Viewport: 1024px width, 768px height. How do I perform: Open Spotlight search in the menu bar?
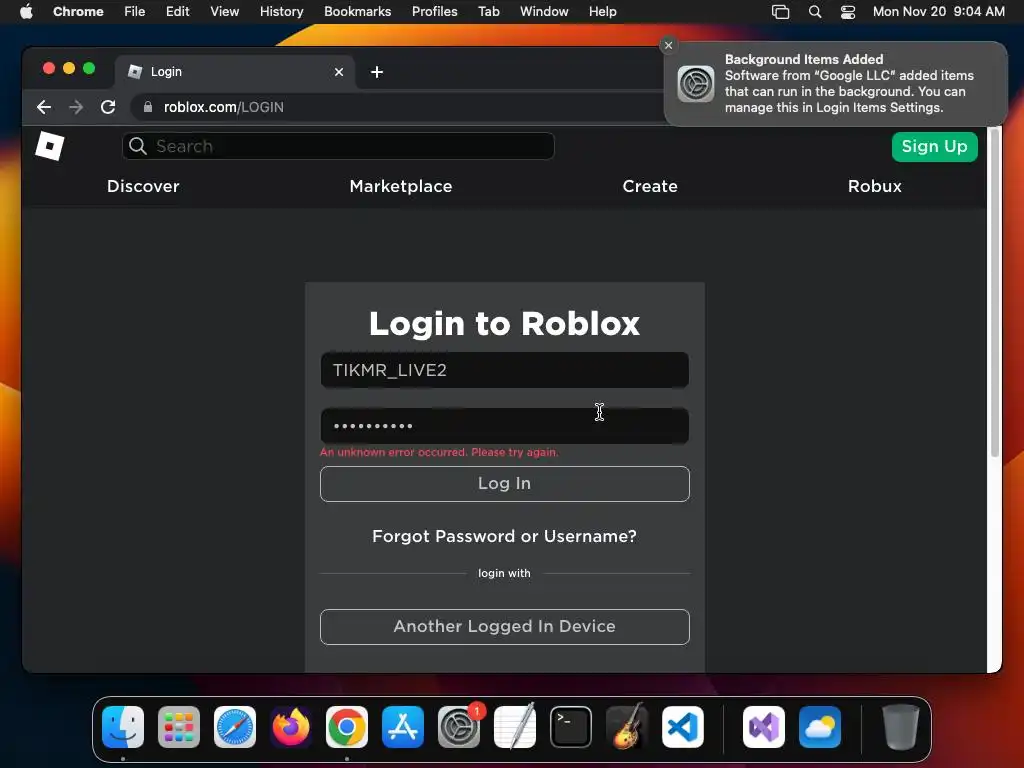pos(814,11)
